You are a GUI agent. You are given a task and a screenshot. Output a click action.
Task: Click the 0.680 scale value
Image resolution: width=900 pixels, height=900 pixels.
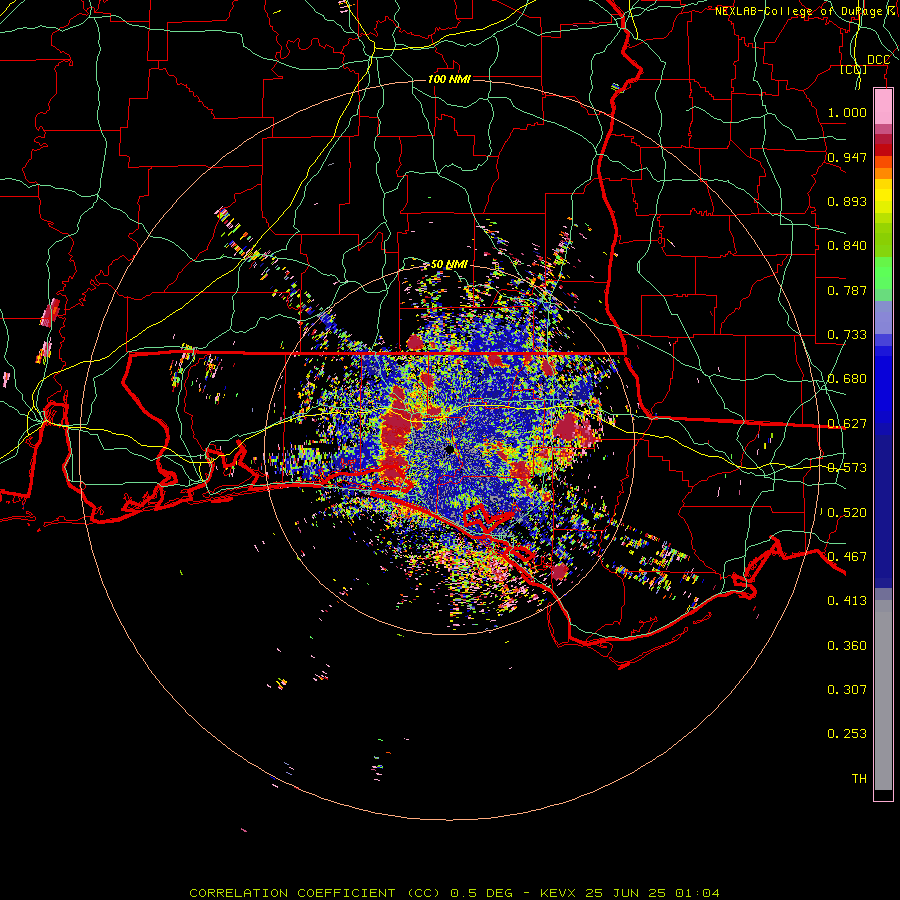coord(847,379)
